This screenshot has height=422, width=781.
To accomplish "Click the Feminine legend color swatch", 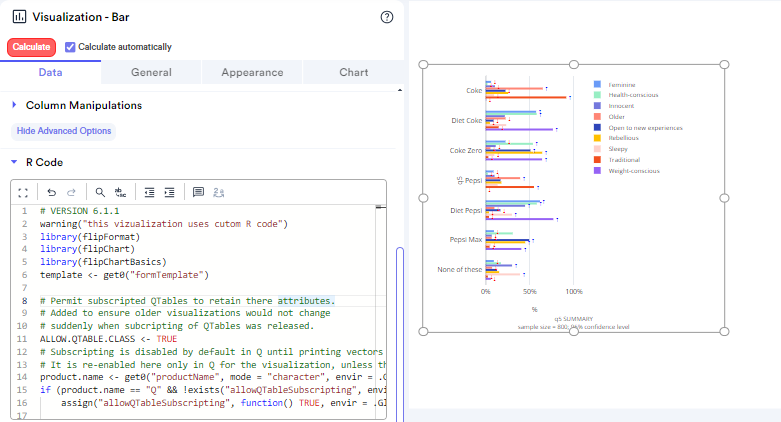I will coord(597,85).
